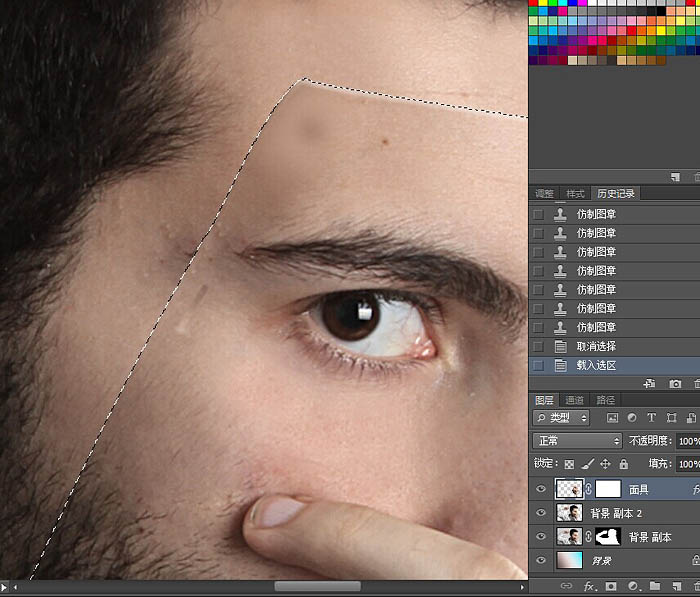Viewport: 700px width, 597px height.
Task: Select the 图层 tab
Action: click(x=544, y=400)
